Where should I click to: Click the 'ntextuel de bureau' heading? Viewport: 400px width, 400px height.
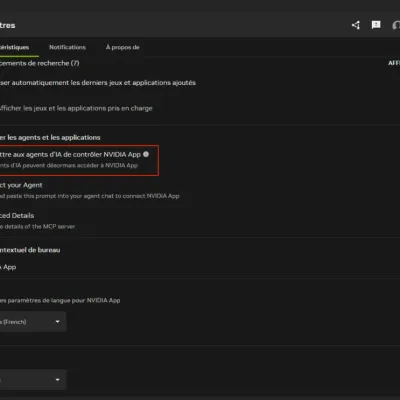(x=30, y=250)
